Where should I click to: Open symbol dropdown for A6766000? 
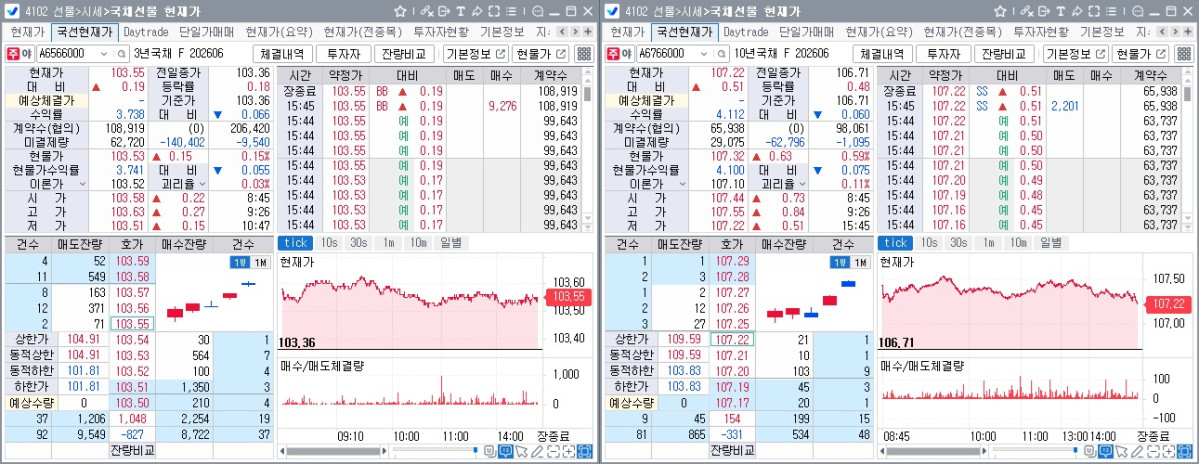(x=704, y=54)
